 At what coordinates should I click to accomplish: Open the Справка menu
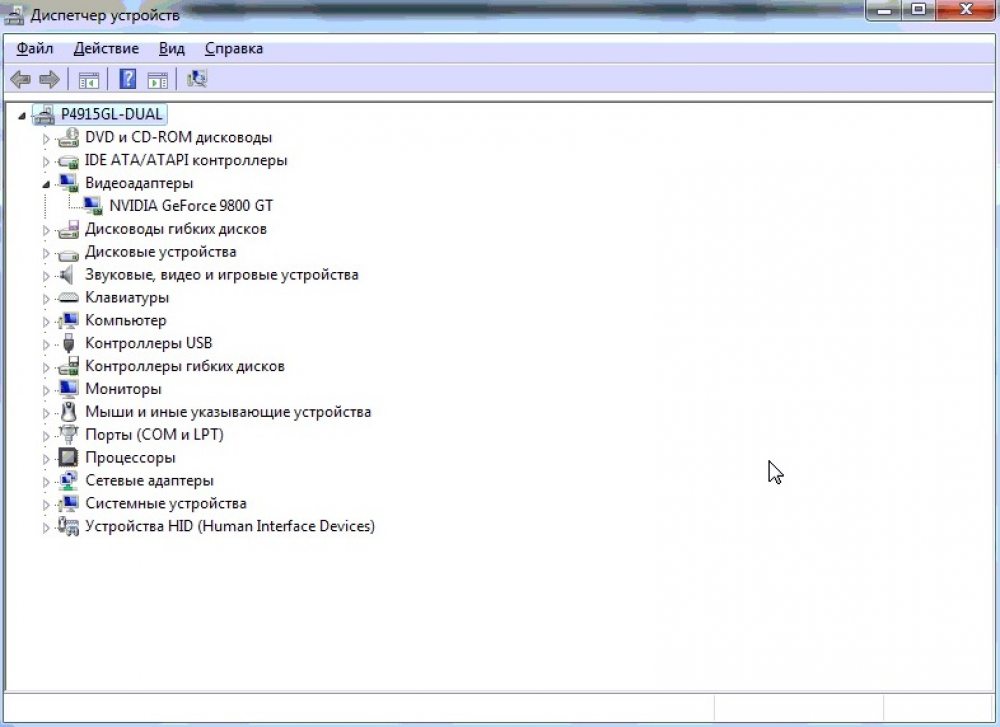coord(234,48)
